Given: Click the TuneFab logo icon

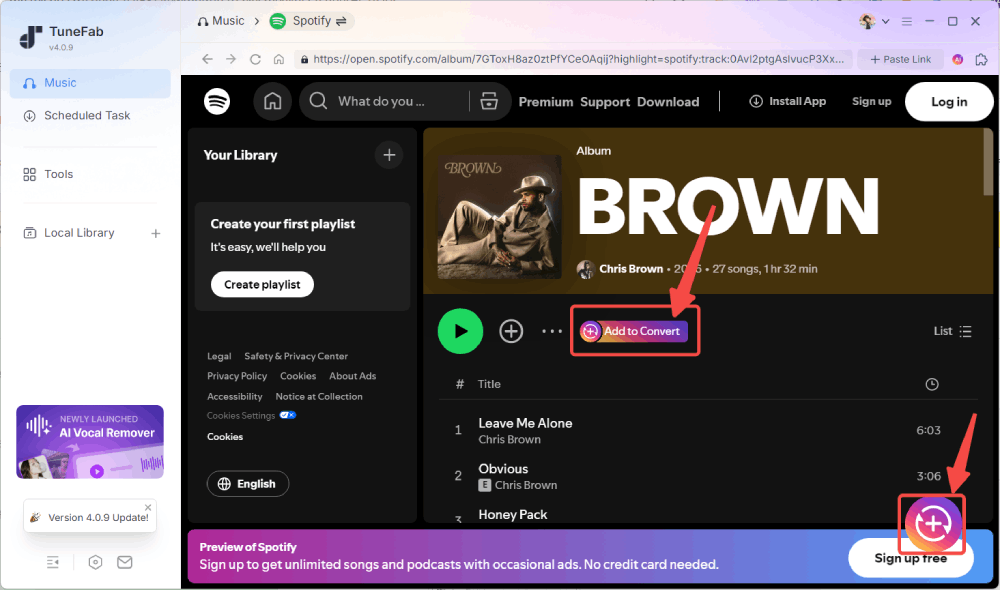Looking at the screenshot, I should [31, 37].
